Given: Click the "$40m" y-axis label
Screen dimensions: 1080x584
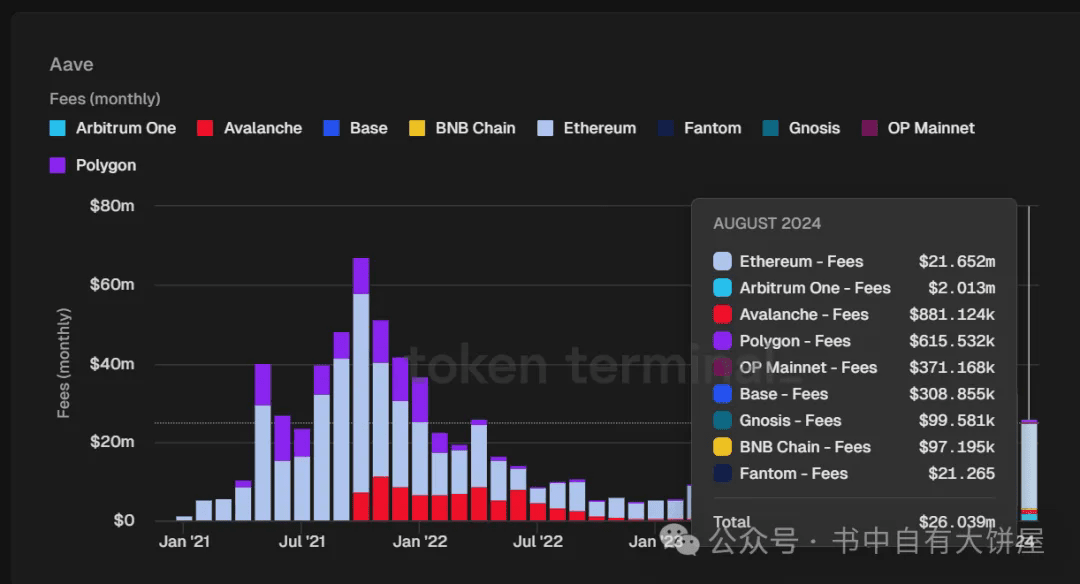Looking at the screenshot, I should [x=112, y=364].
